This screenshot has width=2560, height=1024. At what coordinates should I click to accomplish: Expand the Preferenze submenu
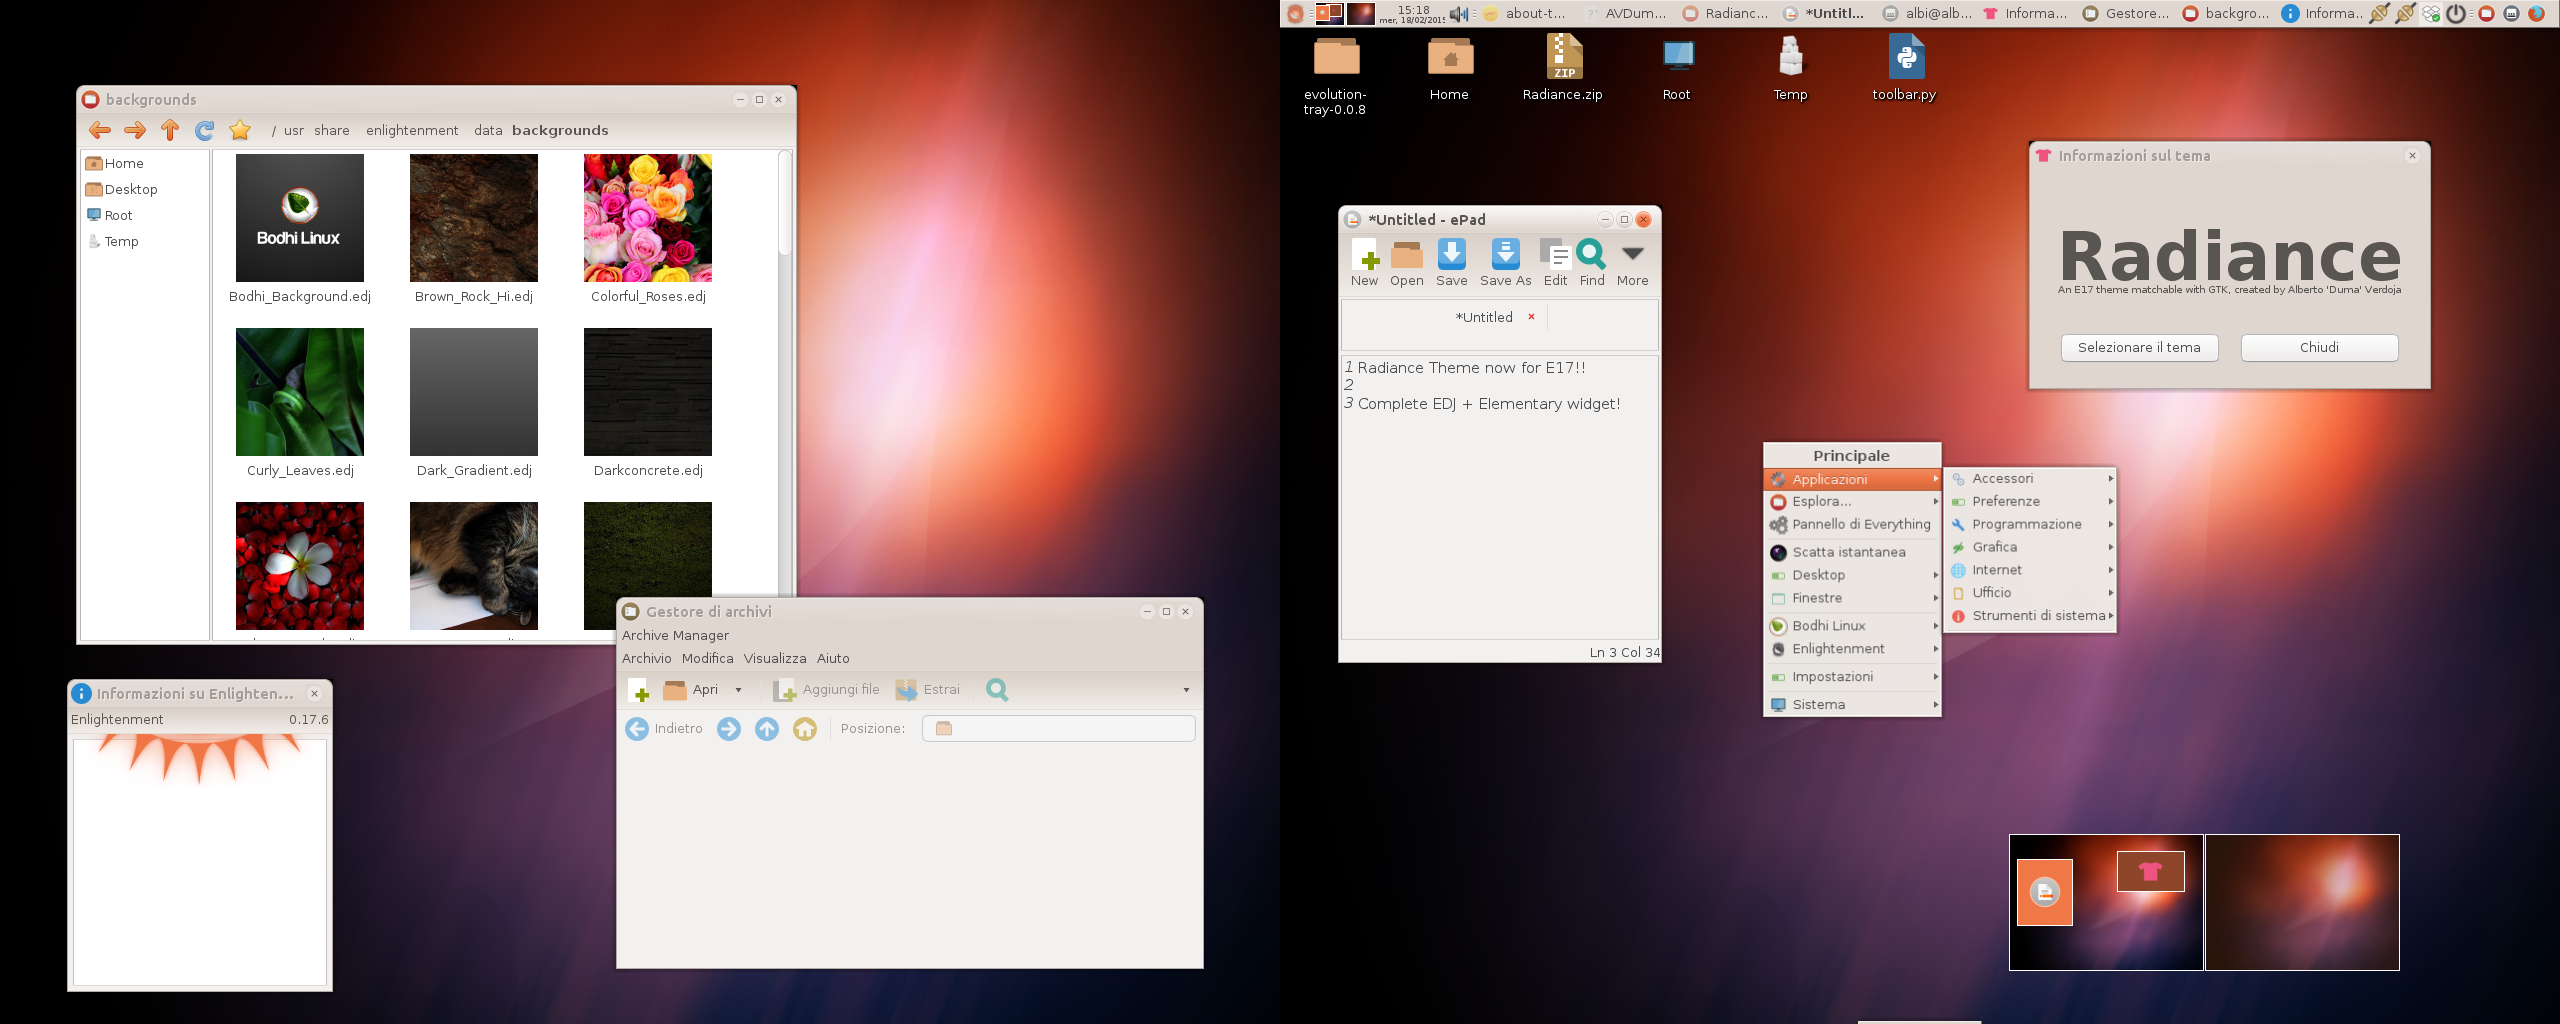pos(2031,502)
